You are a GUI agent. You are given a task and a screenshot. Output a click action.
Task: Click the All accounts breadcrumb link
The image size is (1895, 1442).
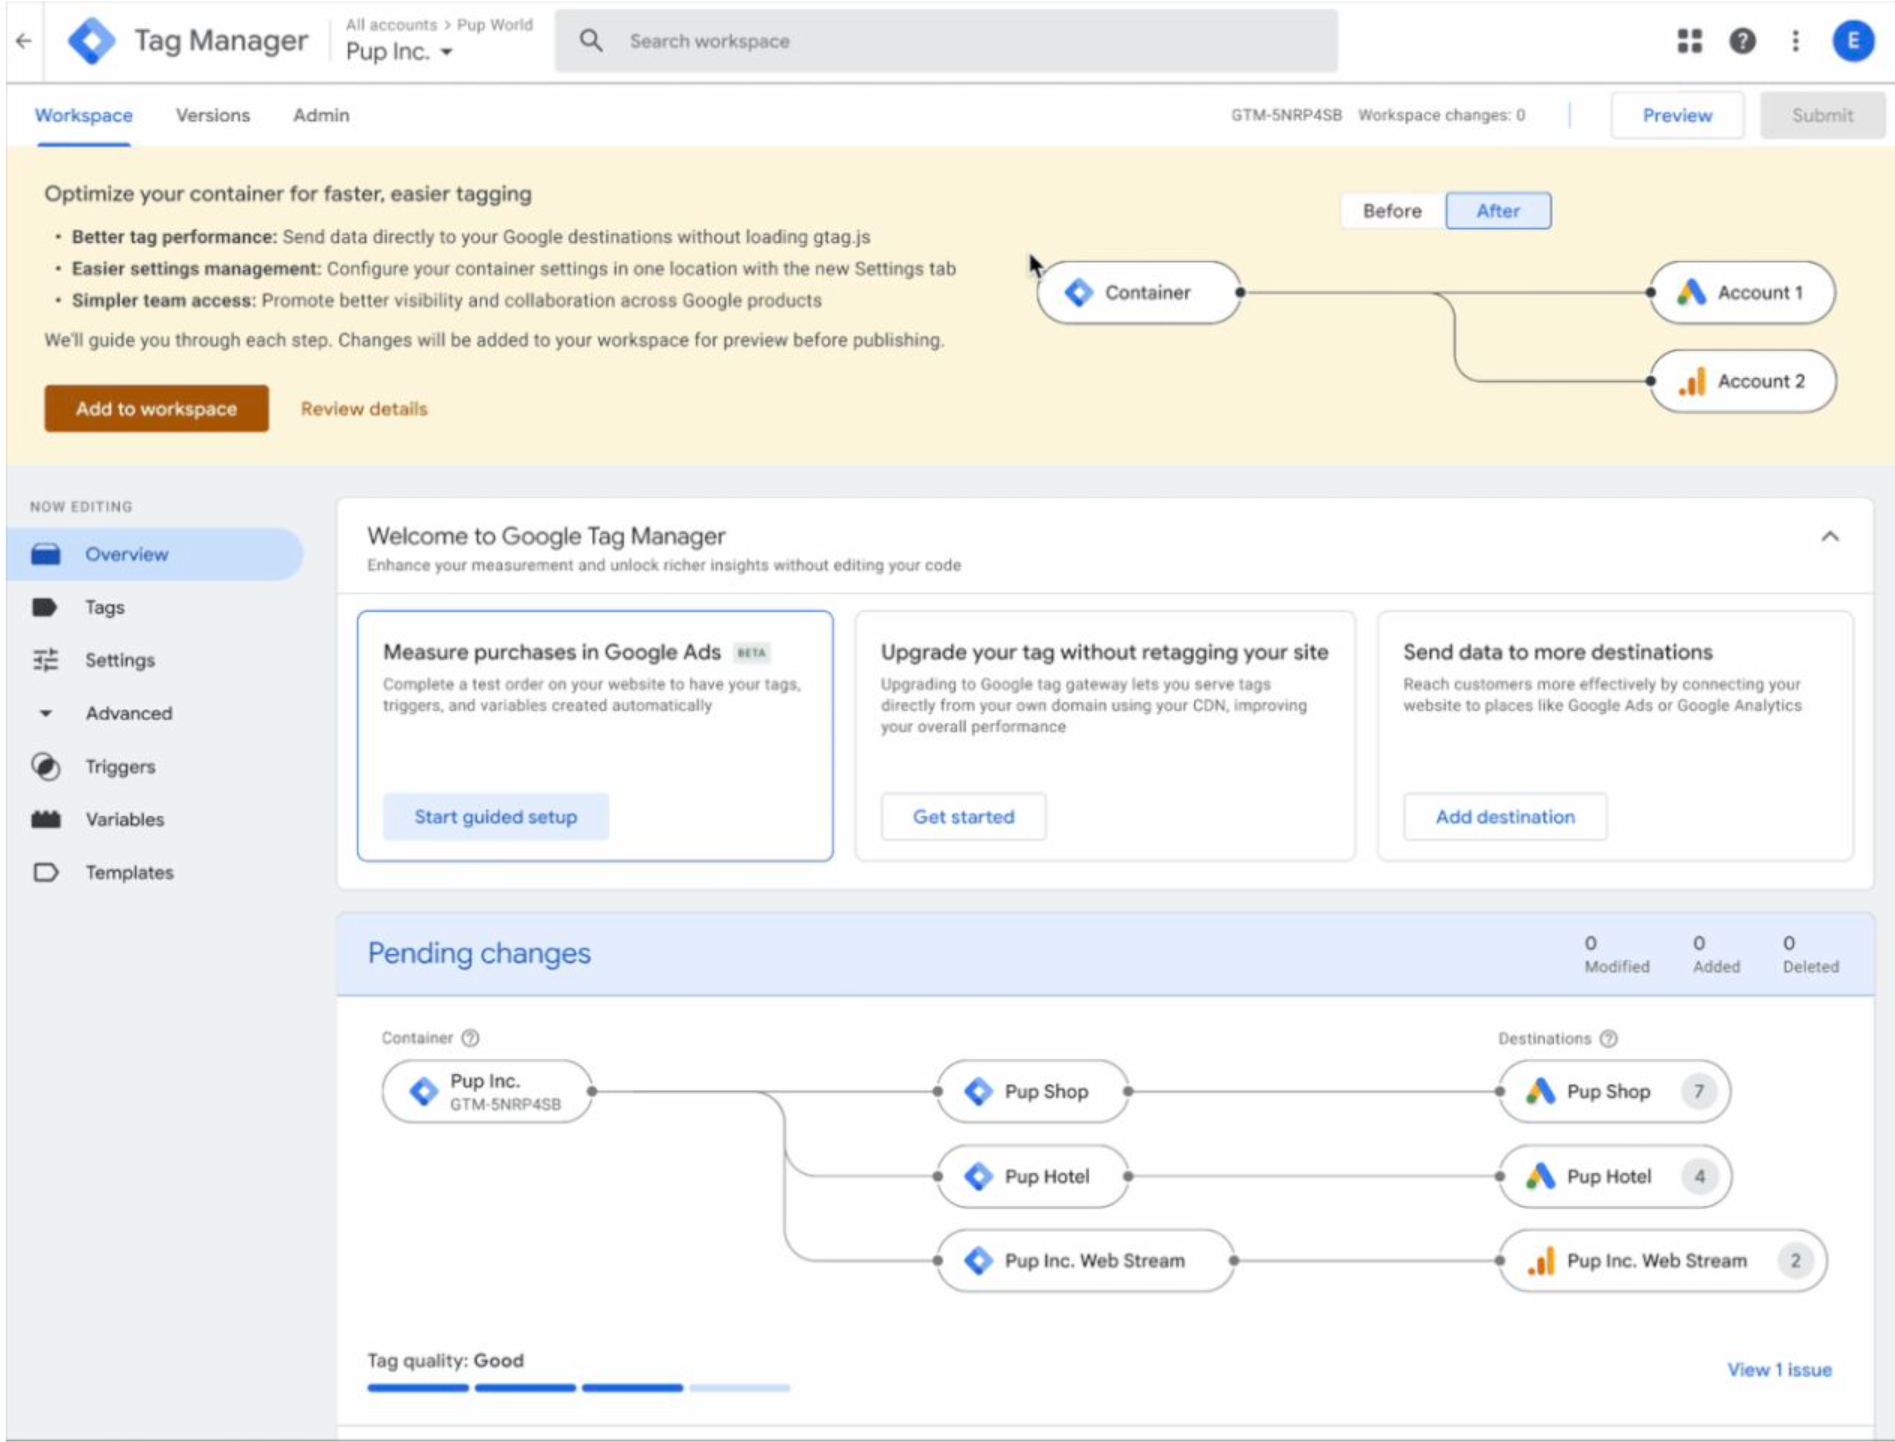pos(391,24)
